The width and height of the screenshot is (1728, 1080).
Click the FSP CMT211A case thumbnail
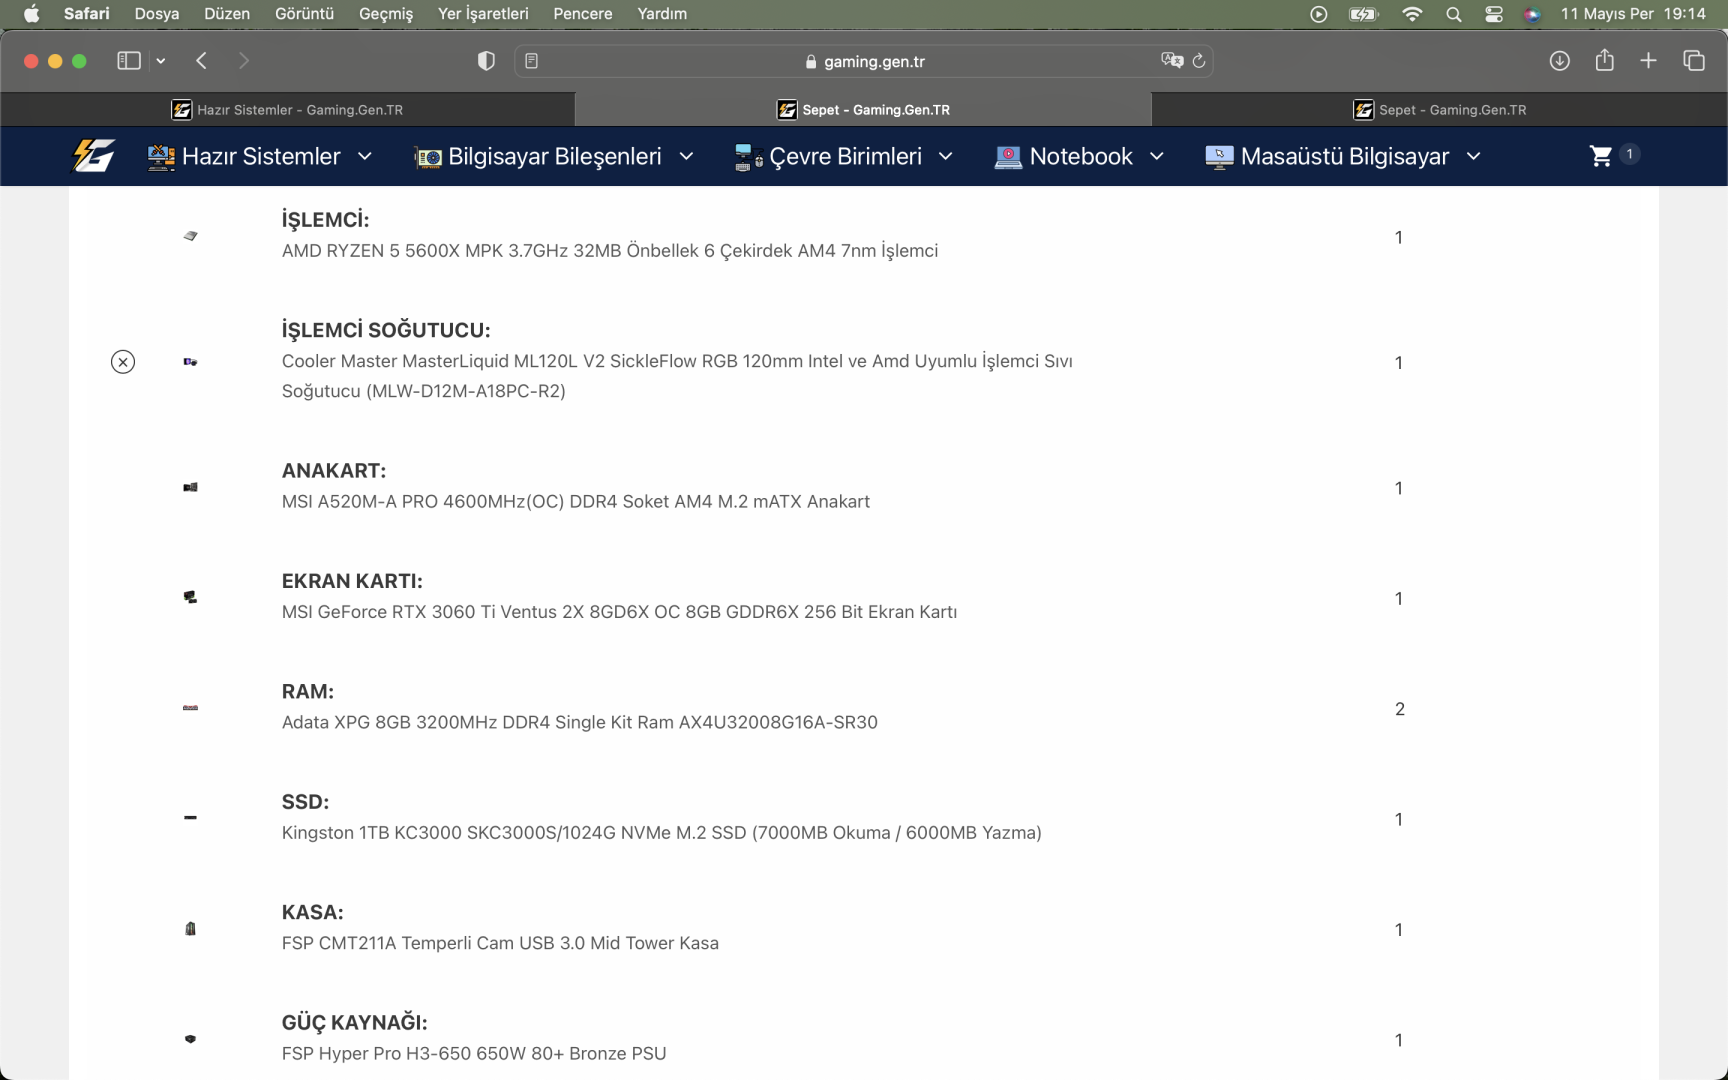[x=190, y=929]
